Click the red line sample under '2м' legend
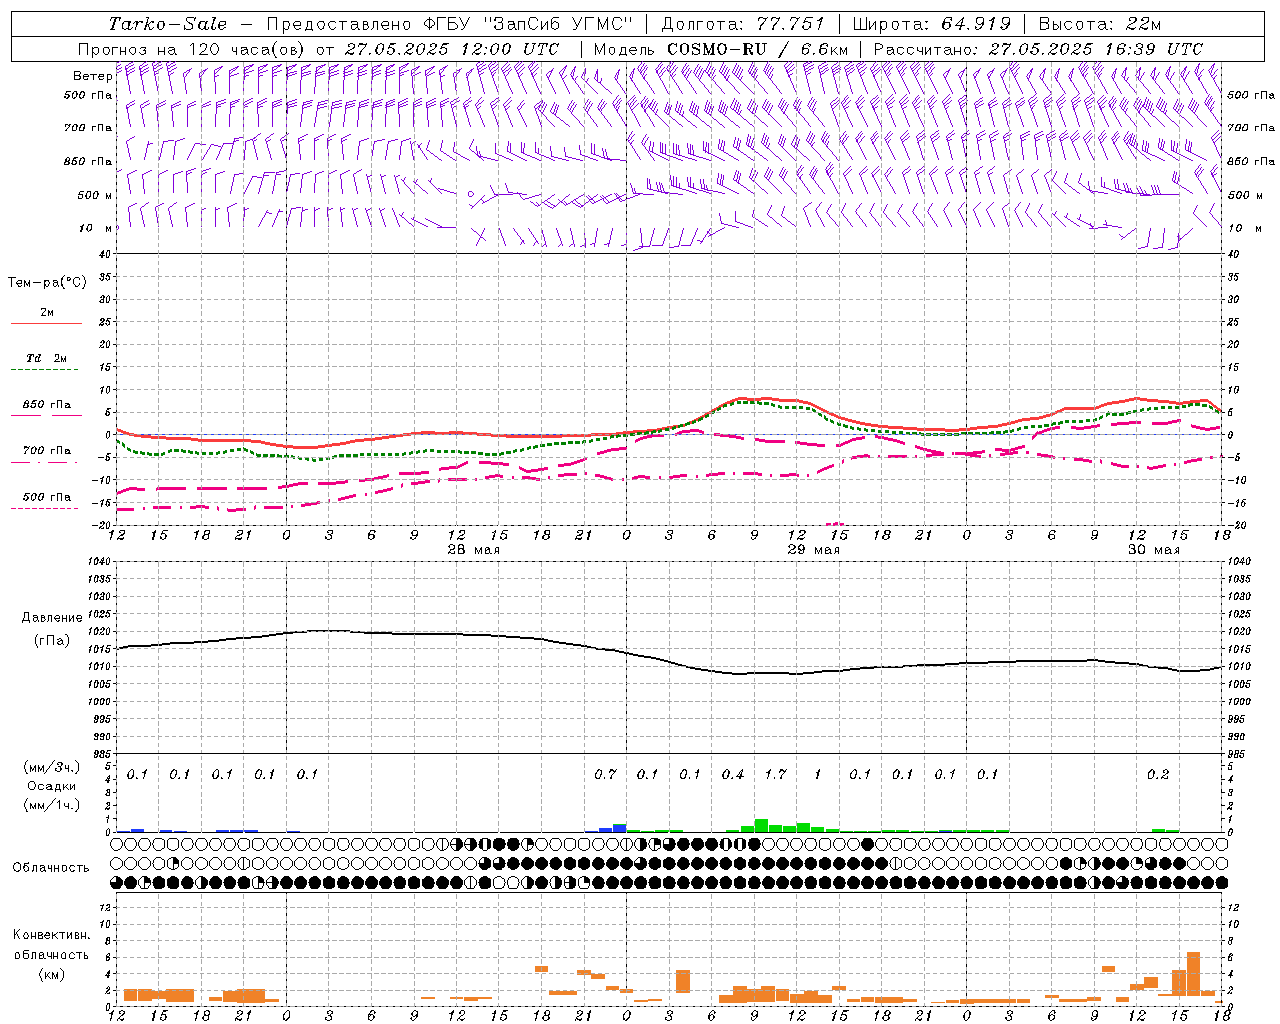This screenshot has width=1280, height=1024. coord(46,324)
